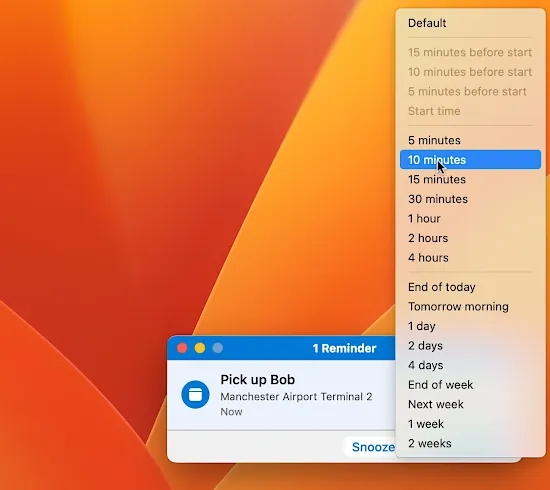
Task: Select 1 hour snooze duration
Action: 470,219
